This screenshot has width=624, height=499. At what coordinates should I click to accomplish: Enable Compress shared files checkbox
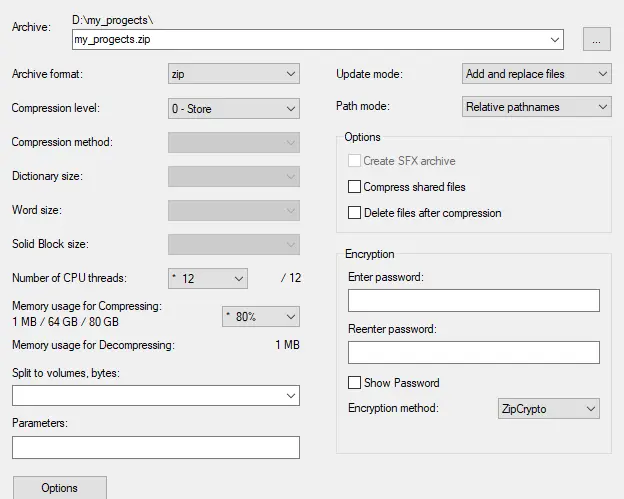tap(354, 187)
